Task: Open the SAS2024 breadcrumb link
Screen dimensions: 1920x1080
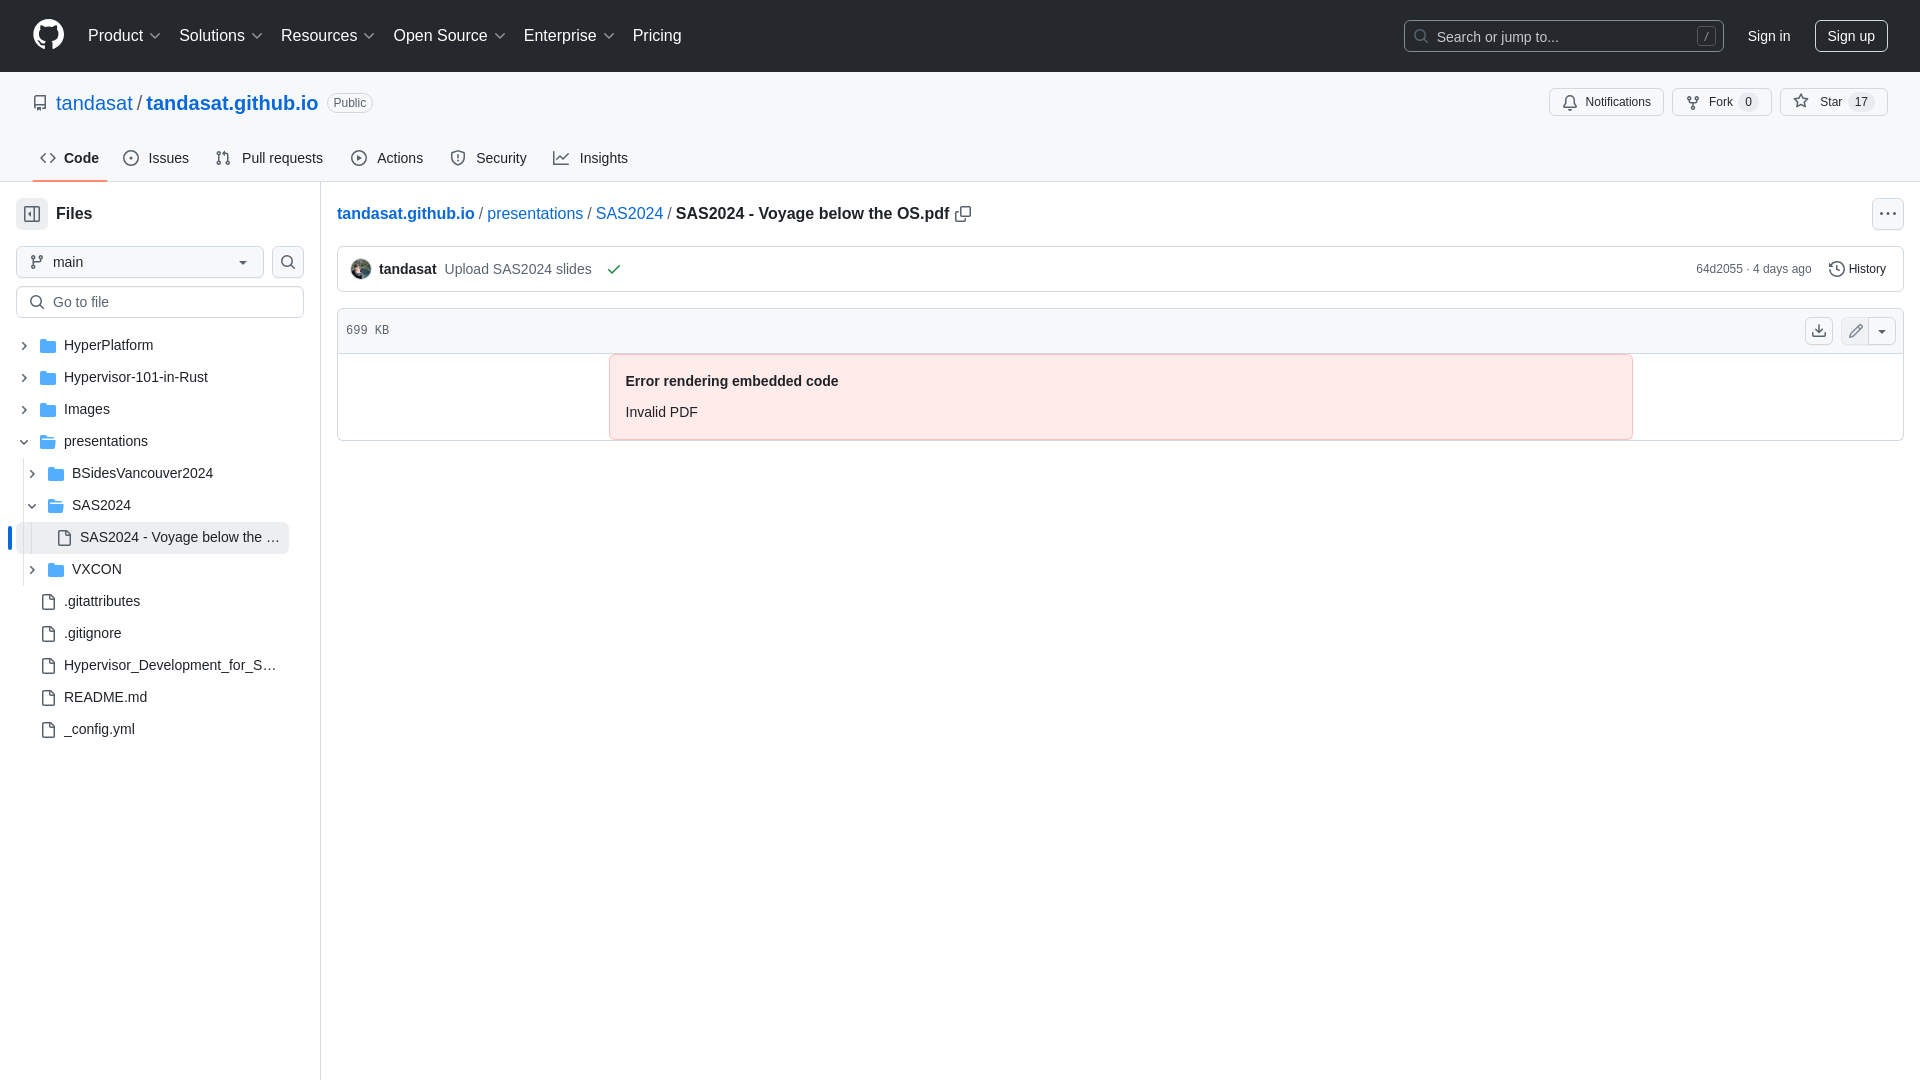Action: coord(629,214)
